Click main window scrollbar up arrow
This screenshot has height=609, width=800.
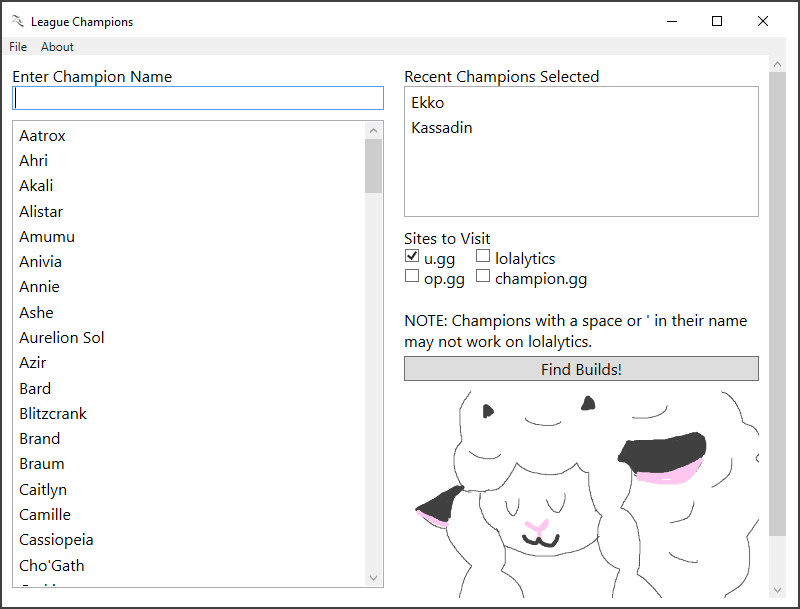777,64
